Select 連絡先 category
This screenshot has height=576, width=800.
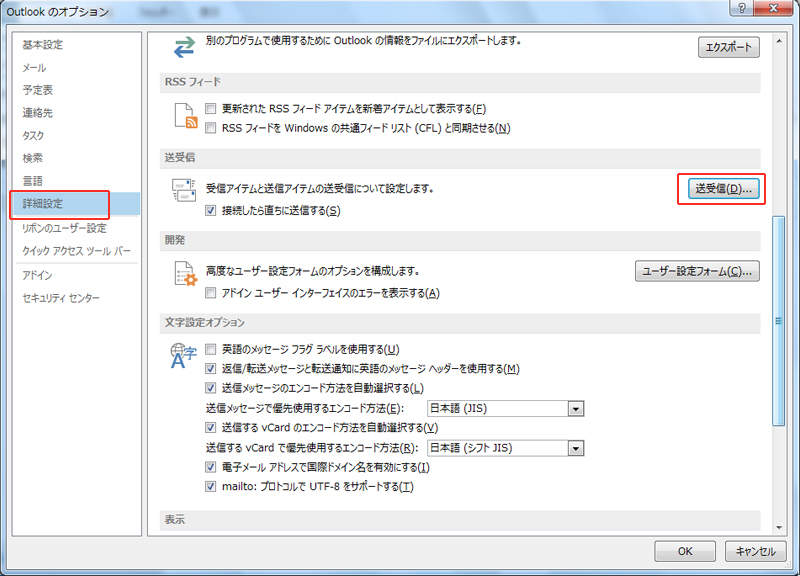click(x=76, y=113)
